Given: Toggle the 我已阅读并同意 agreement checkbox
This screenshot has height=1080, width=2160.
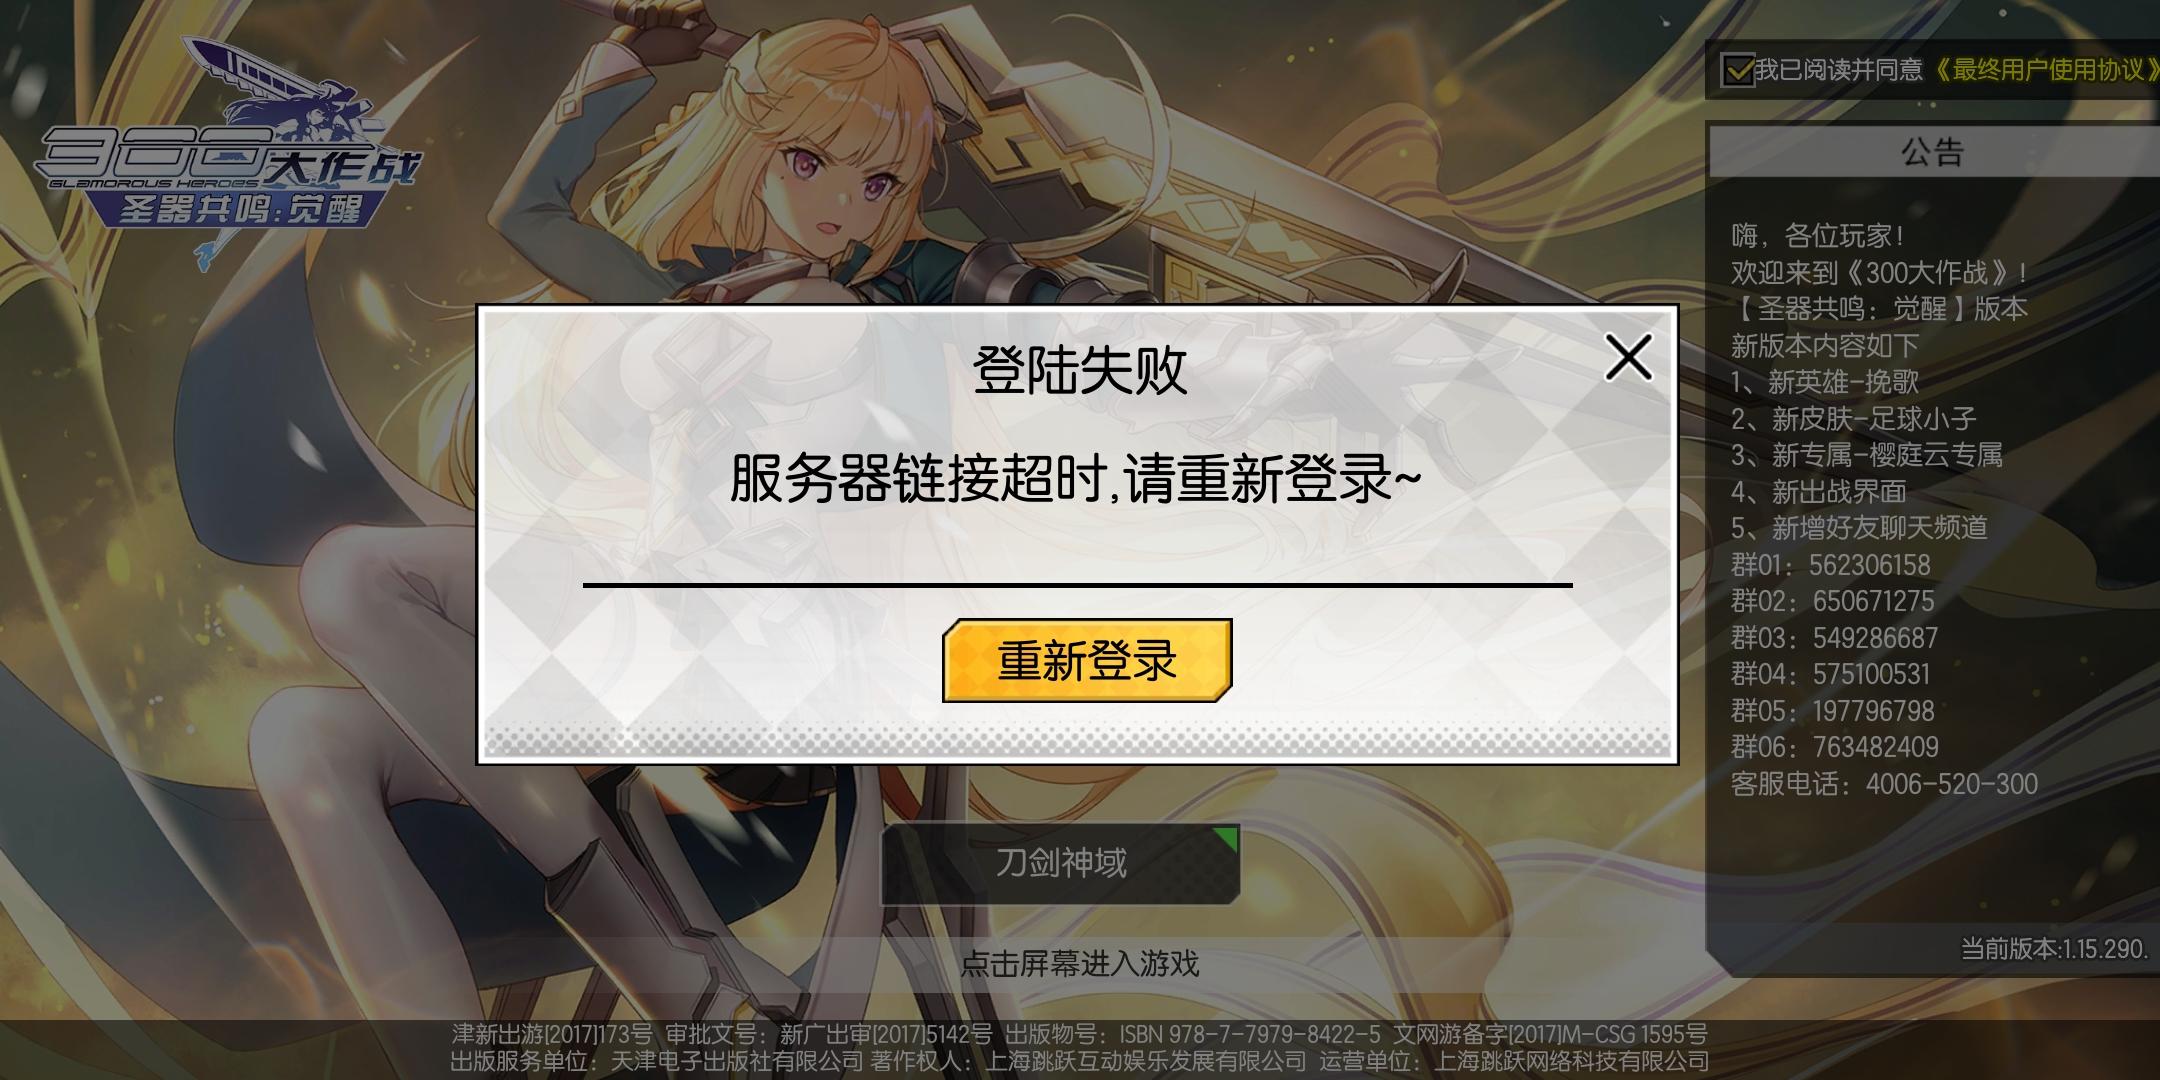Looking at the screenshot, I should point(1738,70).
